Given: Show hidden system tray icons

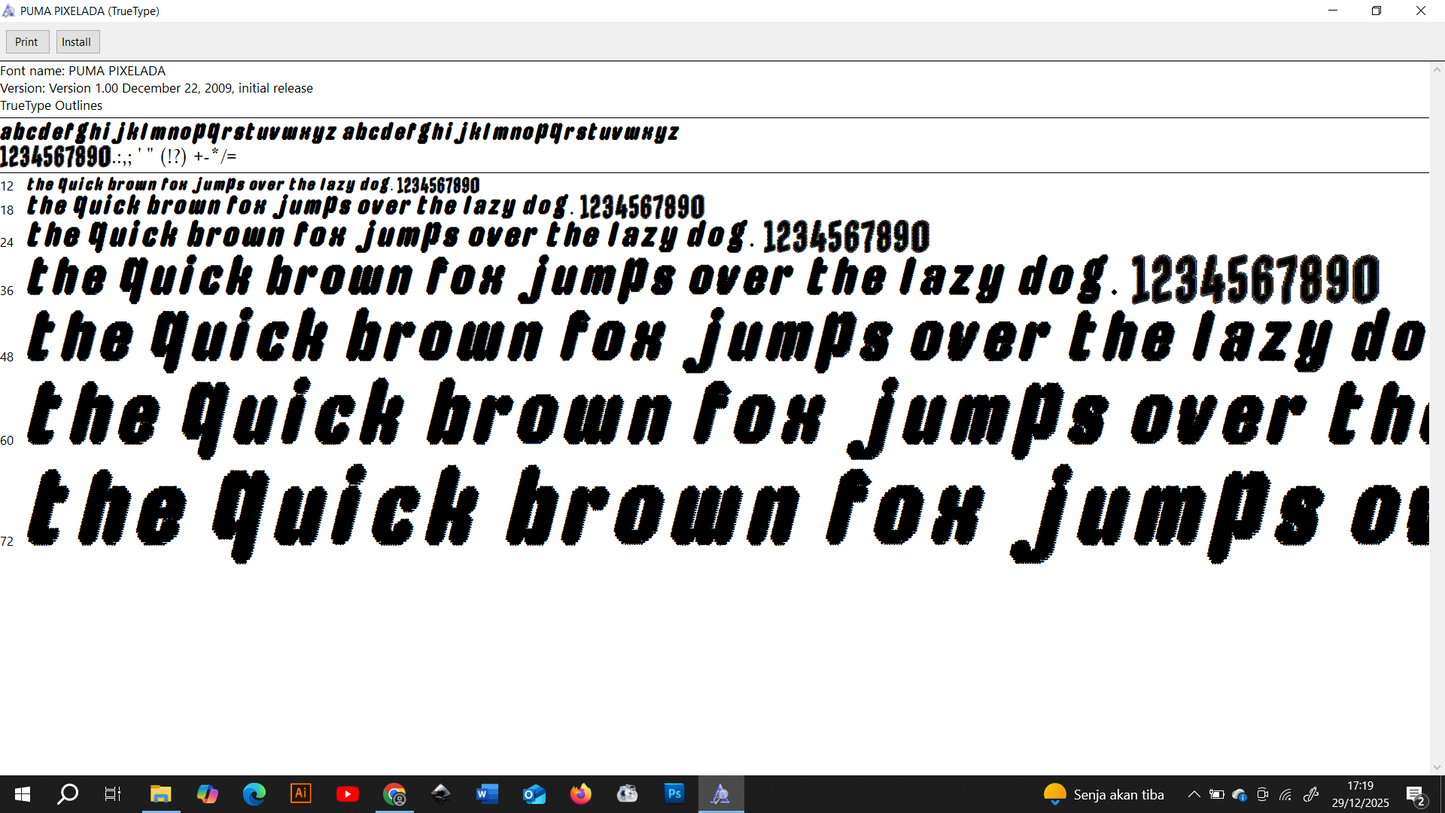Looking at the screenshot, I should tap(1194, 794).
